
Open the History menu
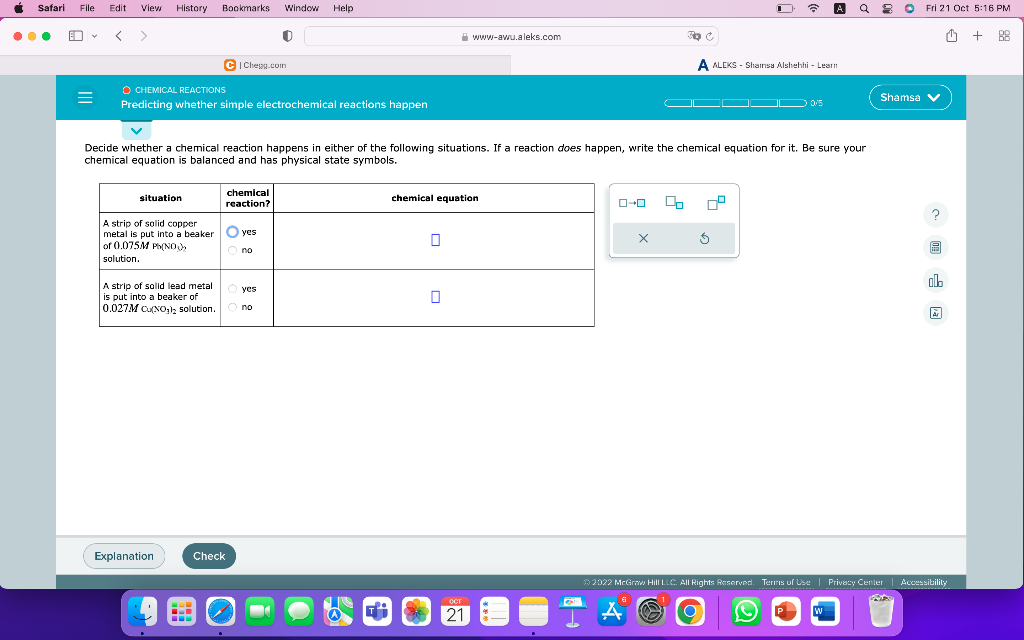click(191, 8)
